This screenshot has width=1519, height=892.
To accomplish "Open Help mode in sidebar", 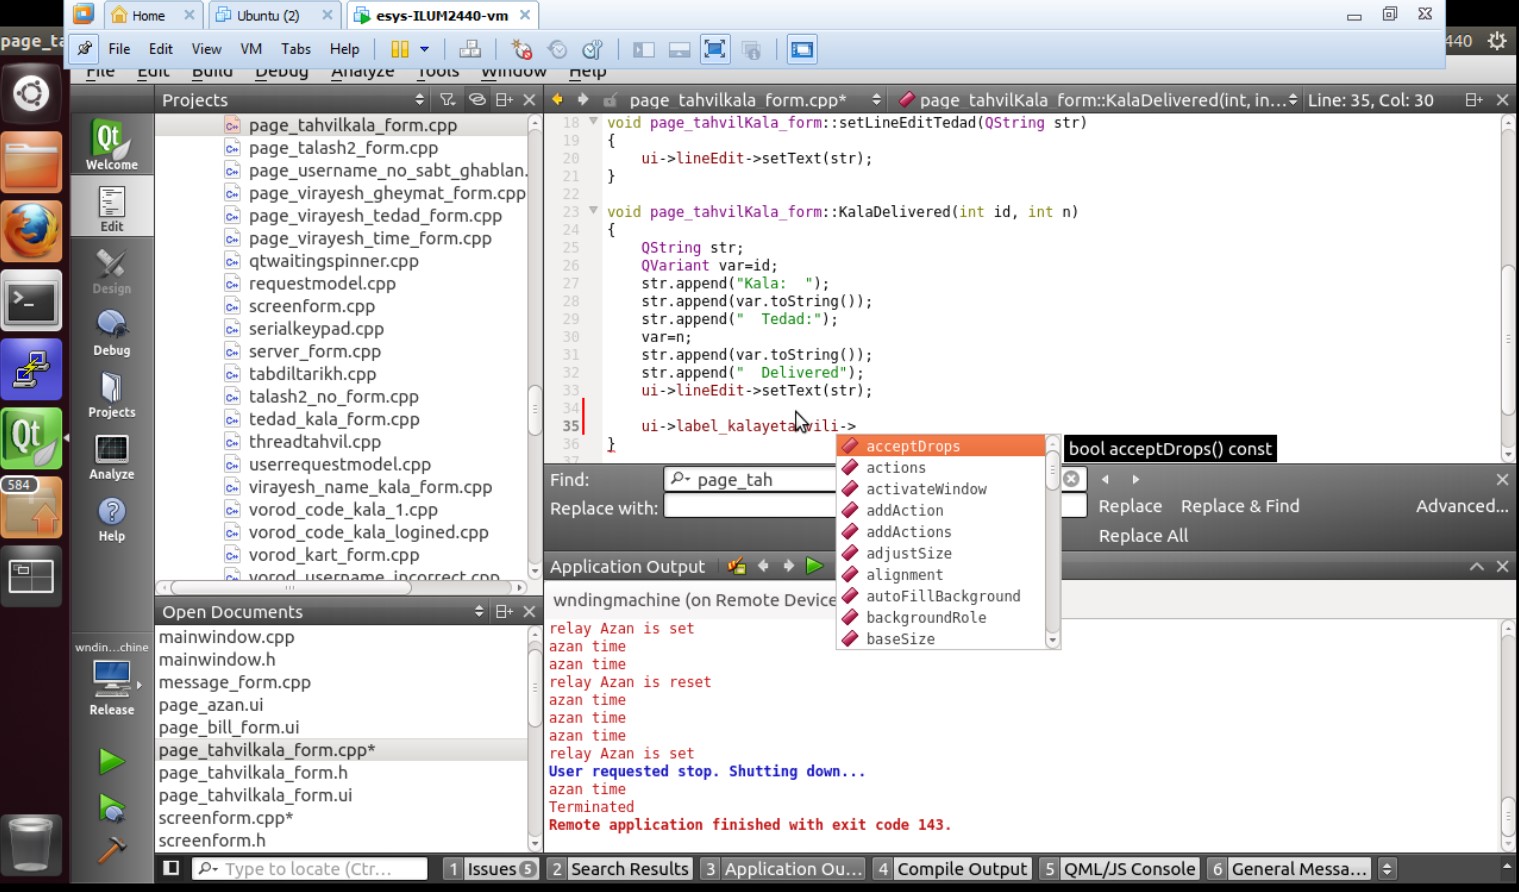I will (111, 519).
